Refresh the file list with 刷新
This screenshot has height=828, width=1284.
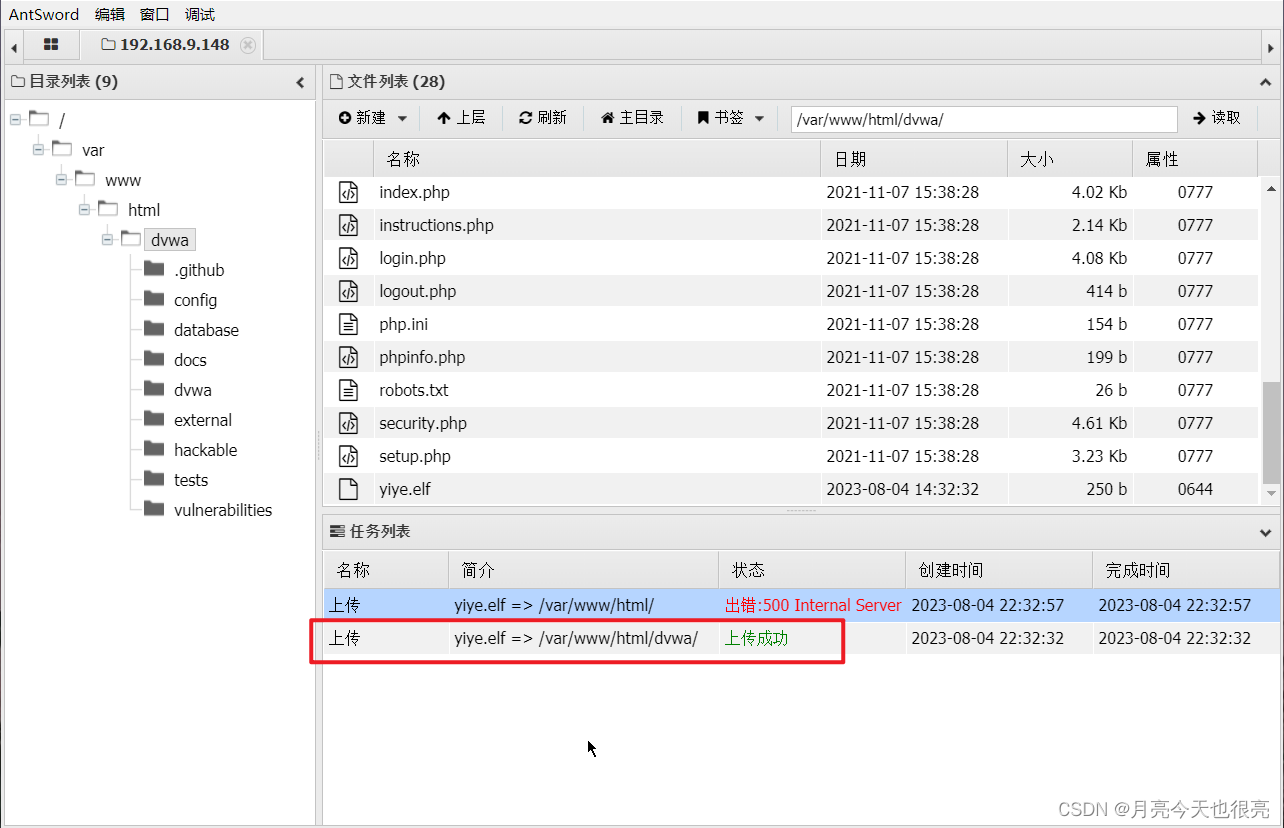542,118
